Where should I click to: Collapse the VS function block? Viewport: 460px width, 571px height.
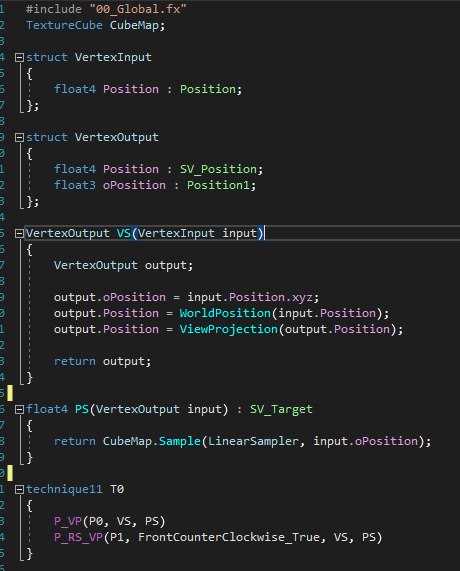pos(19,233)
